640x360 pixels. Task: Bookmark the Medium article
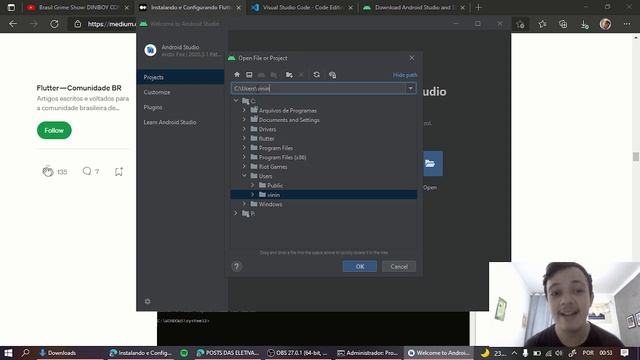[x=119, y=171]
